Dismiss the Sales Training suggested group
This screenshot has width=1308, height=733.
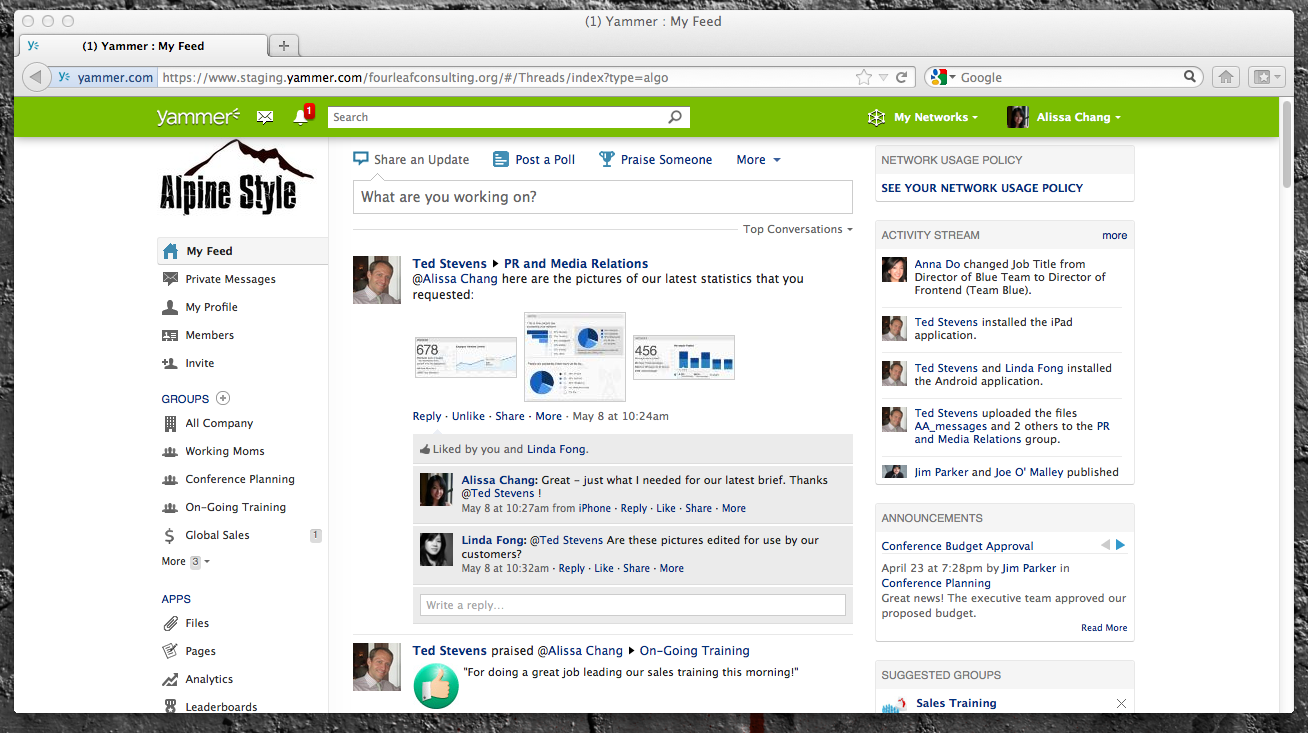click(1121, 704)
